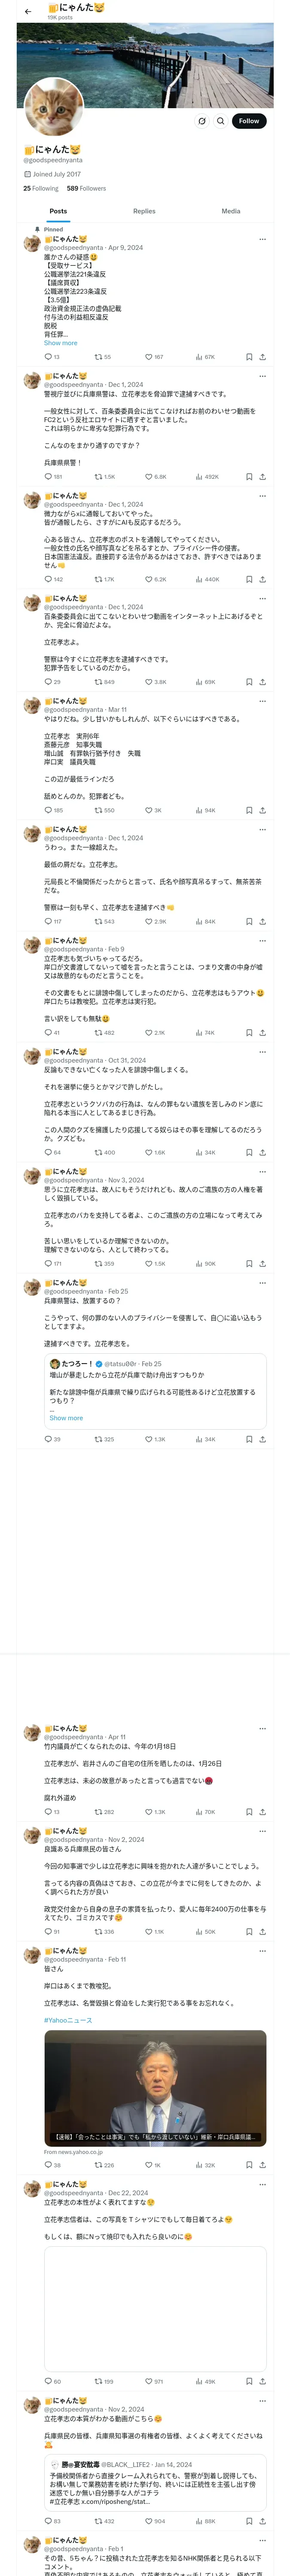Show more of the quoted たつろー post

tap(66, 1418)
